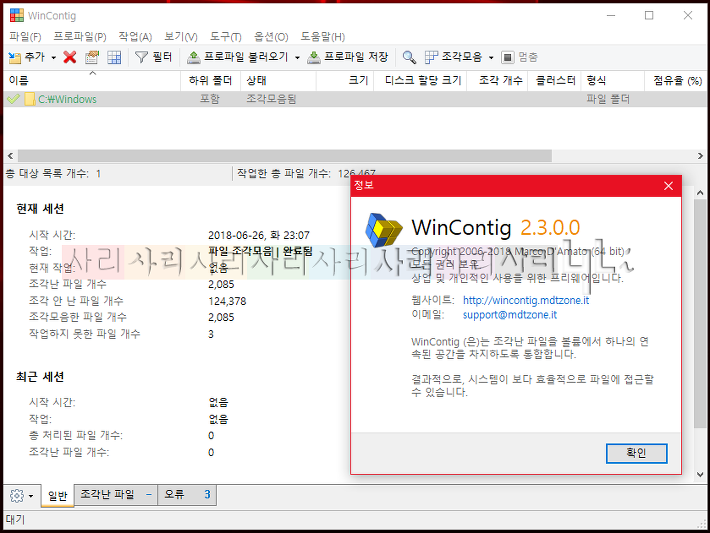Click the session panel vertical scrollbar thumb

(x=700, y=312)
